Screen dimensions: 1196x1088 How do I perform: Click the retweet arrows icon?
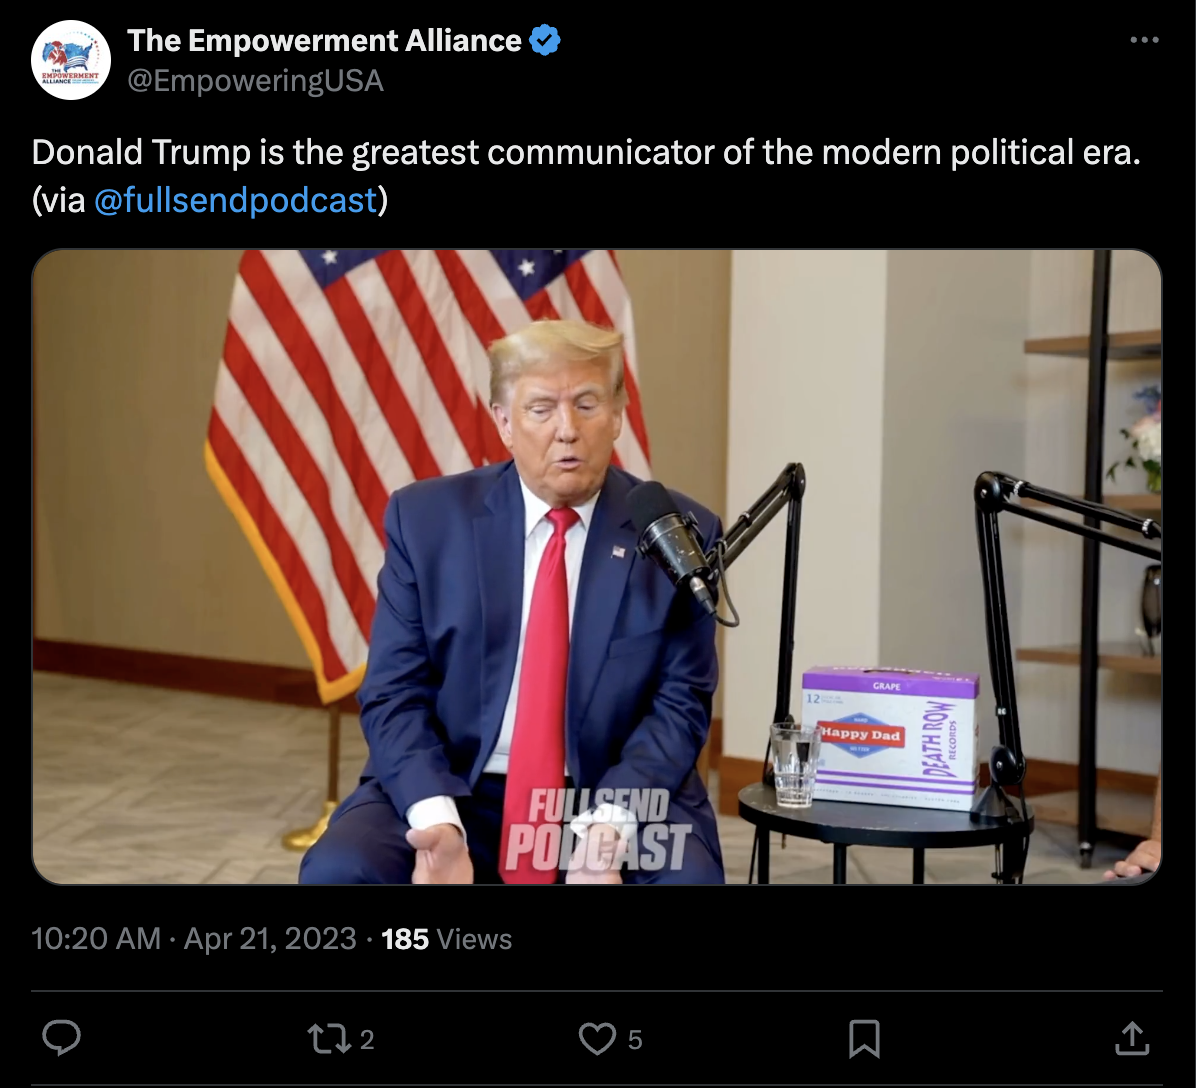click(x=329, y=1038)
